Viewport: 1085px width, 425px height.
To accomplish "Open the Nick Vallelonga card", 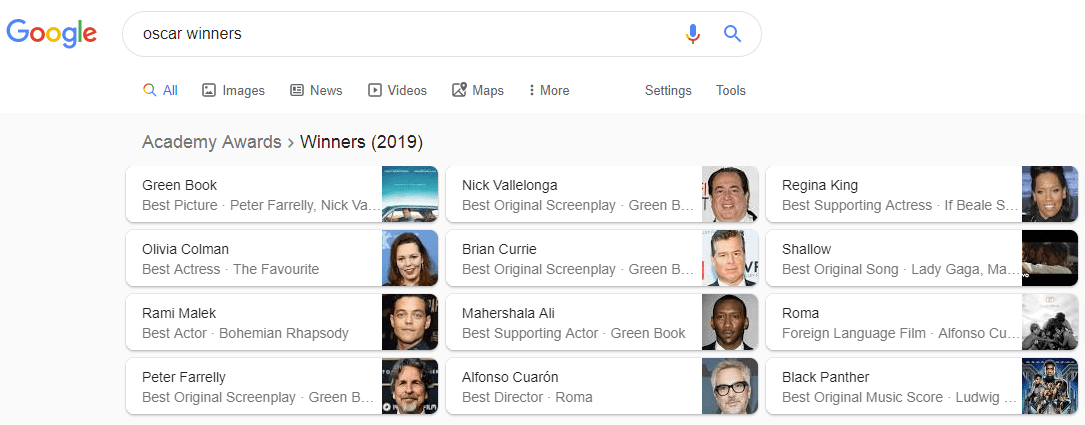I will click(602, 194).
